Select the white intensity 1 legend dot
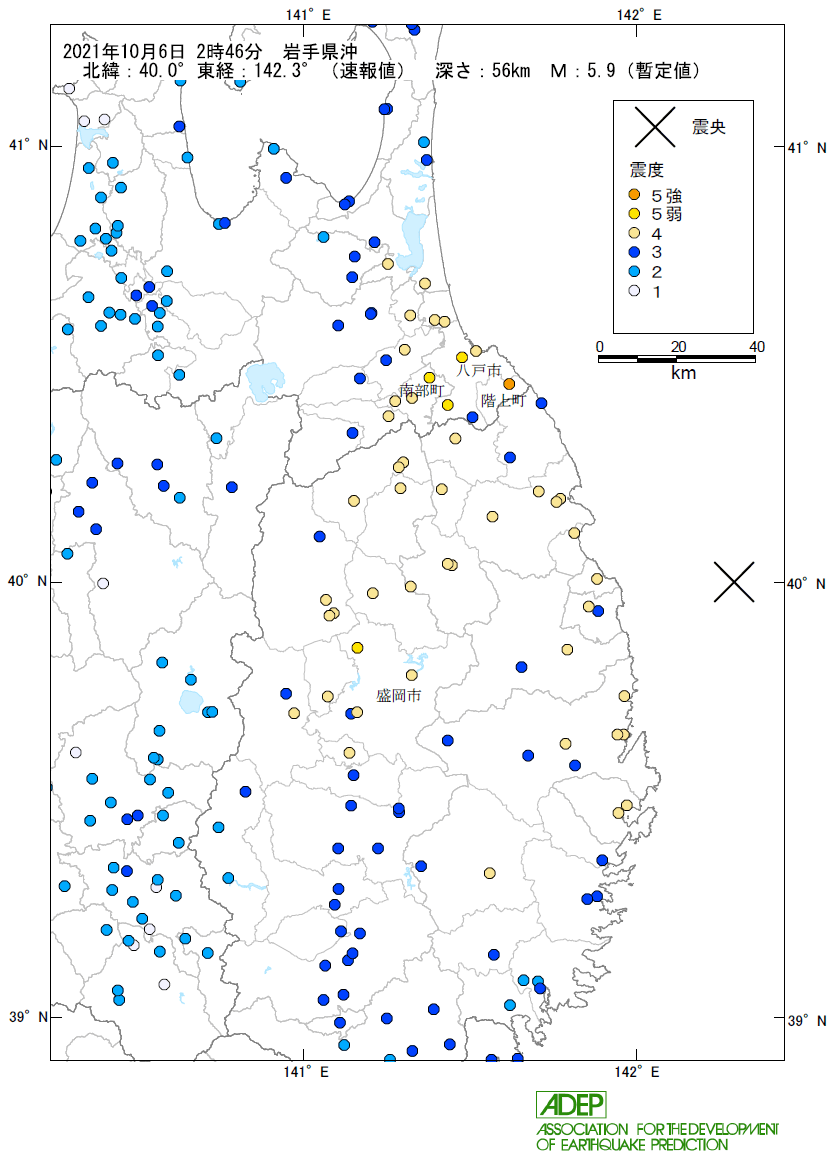Screen dimensions: 838x1161 coord(634,291)
